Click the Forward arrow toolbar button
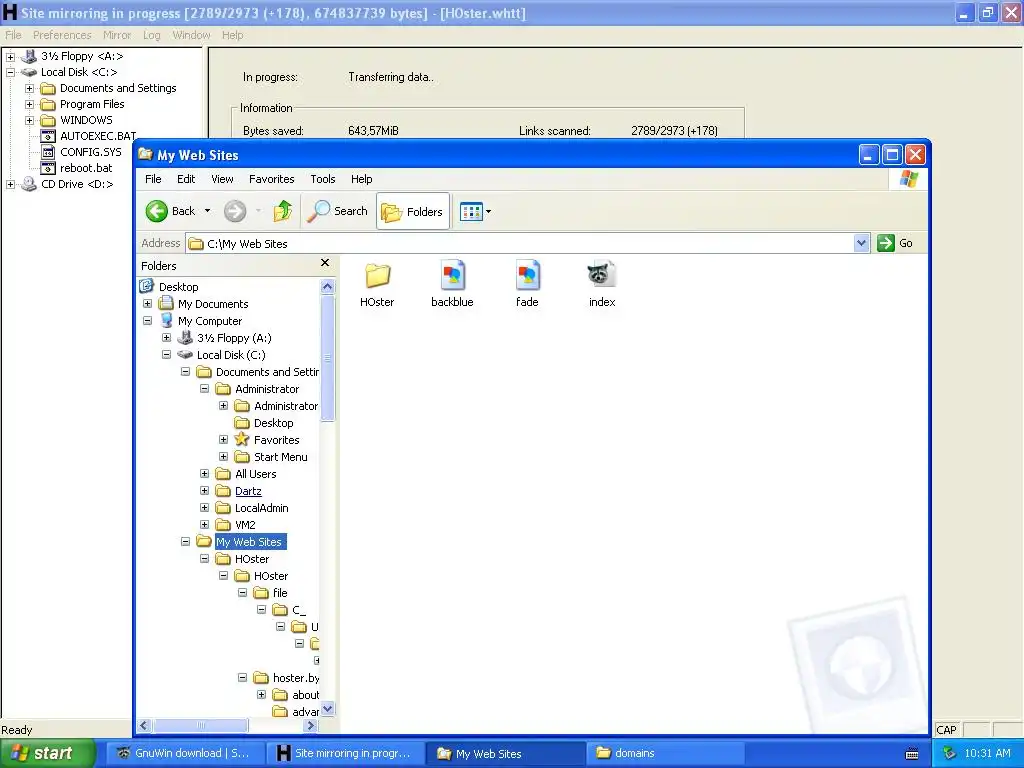Image resolution: width=1024 pixels, height=768 pixels. (235, 211)
